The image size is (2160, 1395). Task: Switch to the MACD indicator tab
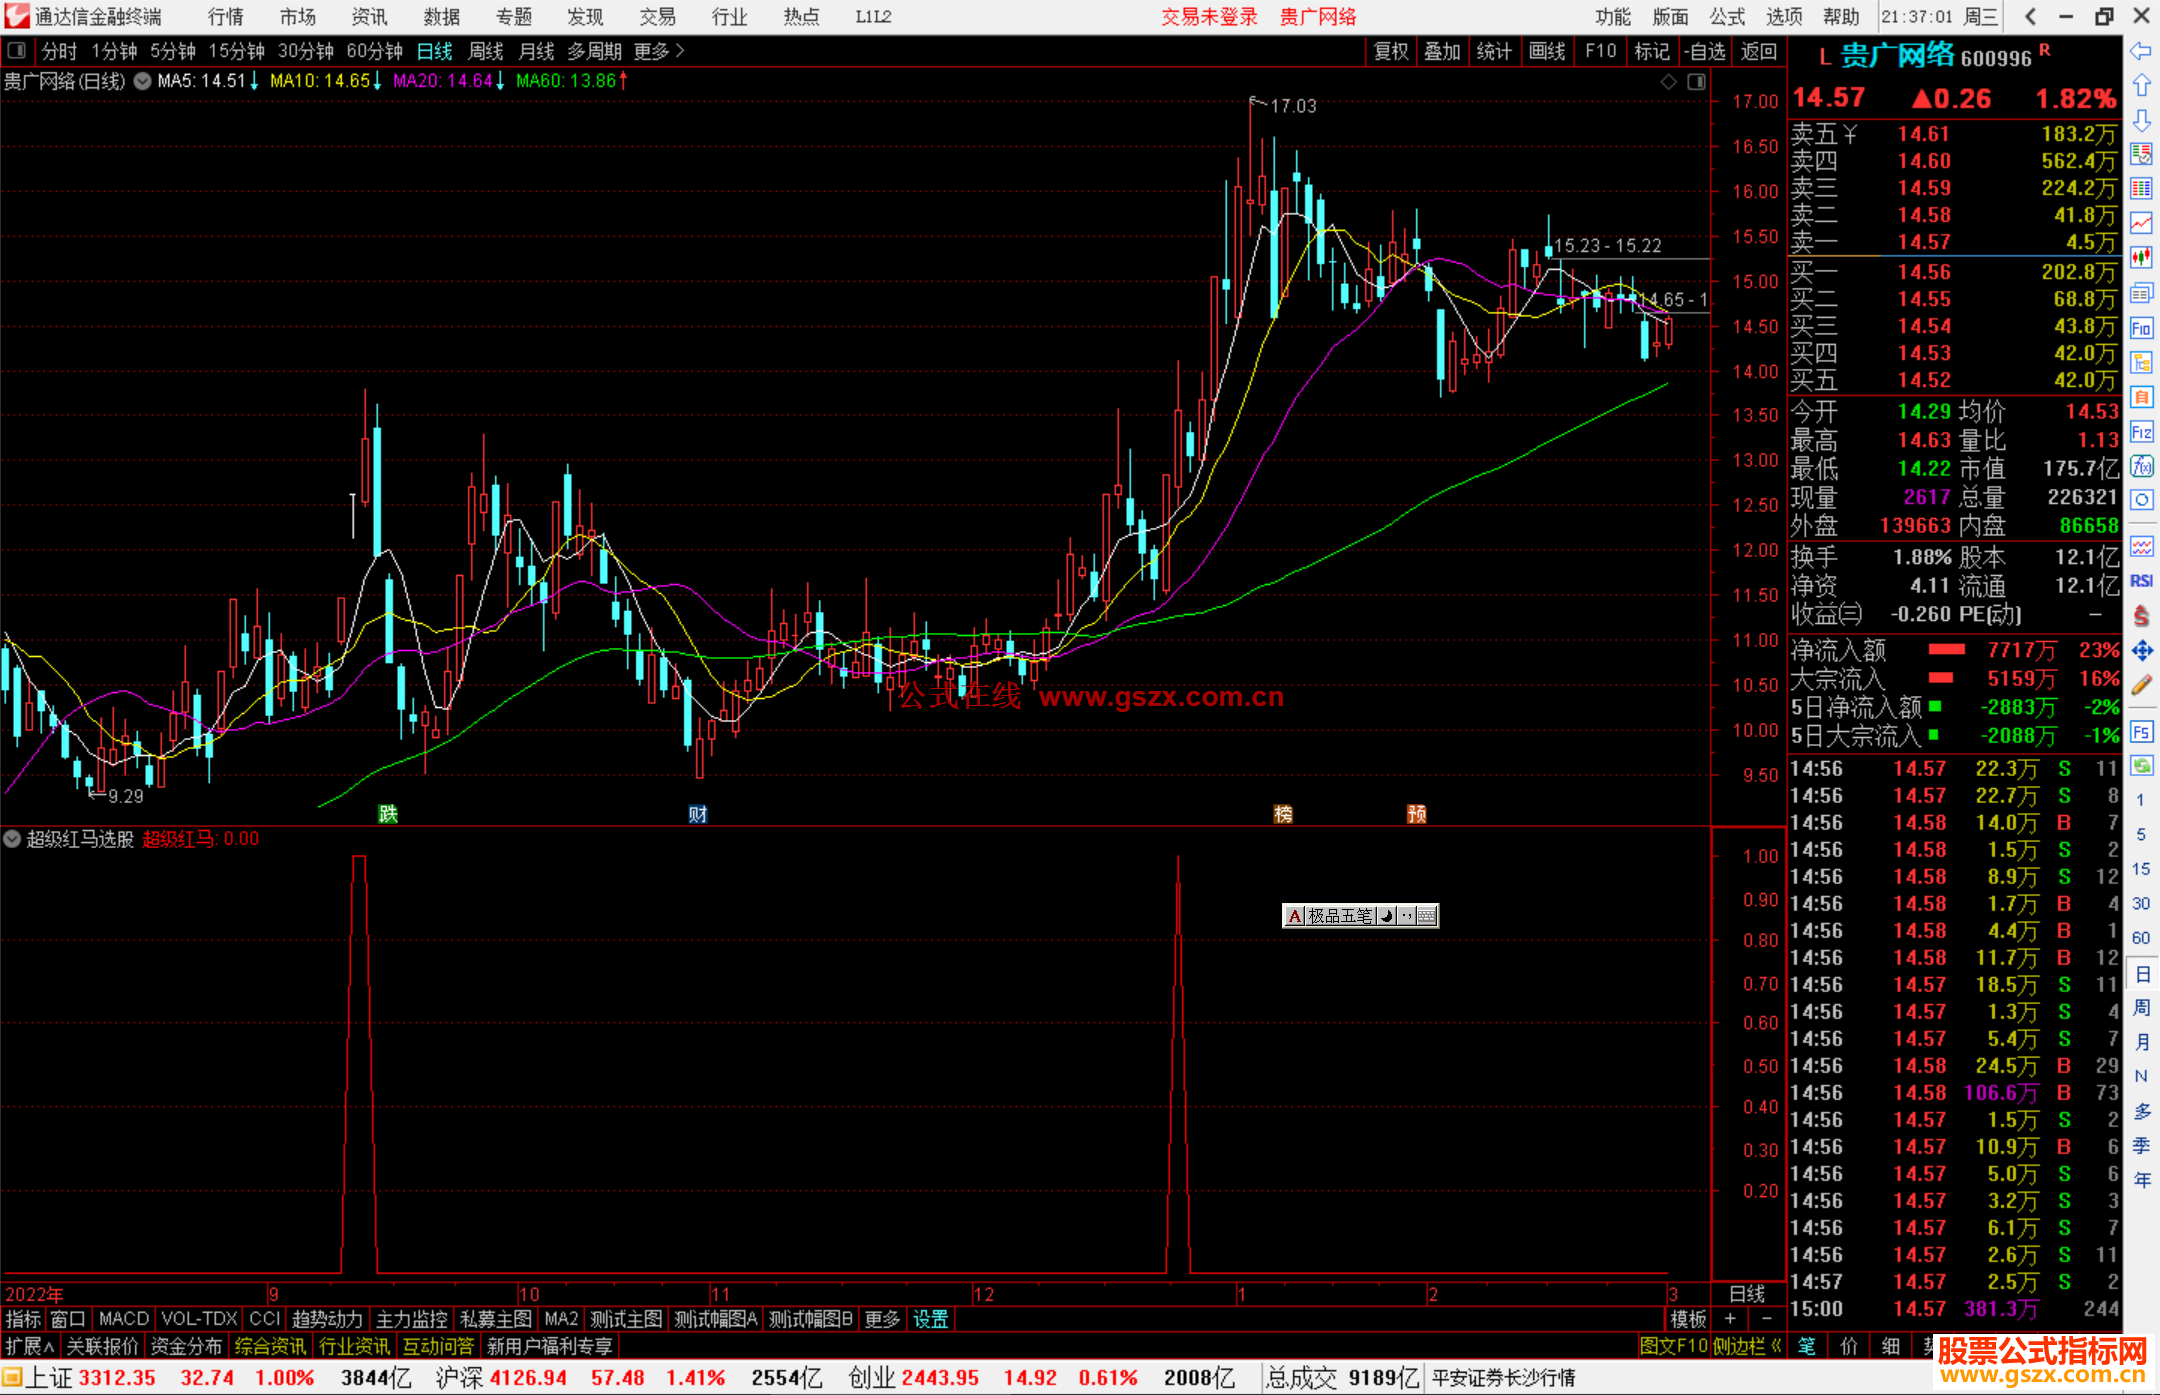coord(123,1319)
